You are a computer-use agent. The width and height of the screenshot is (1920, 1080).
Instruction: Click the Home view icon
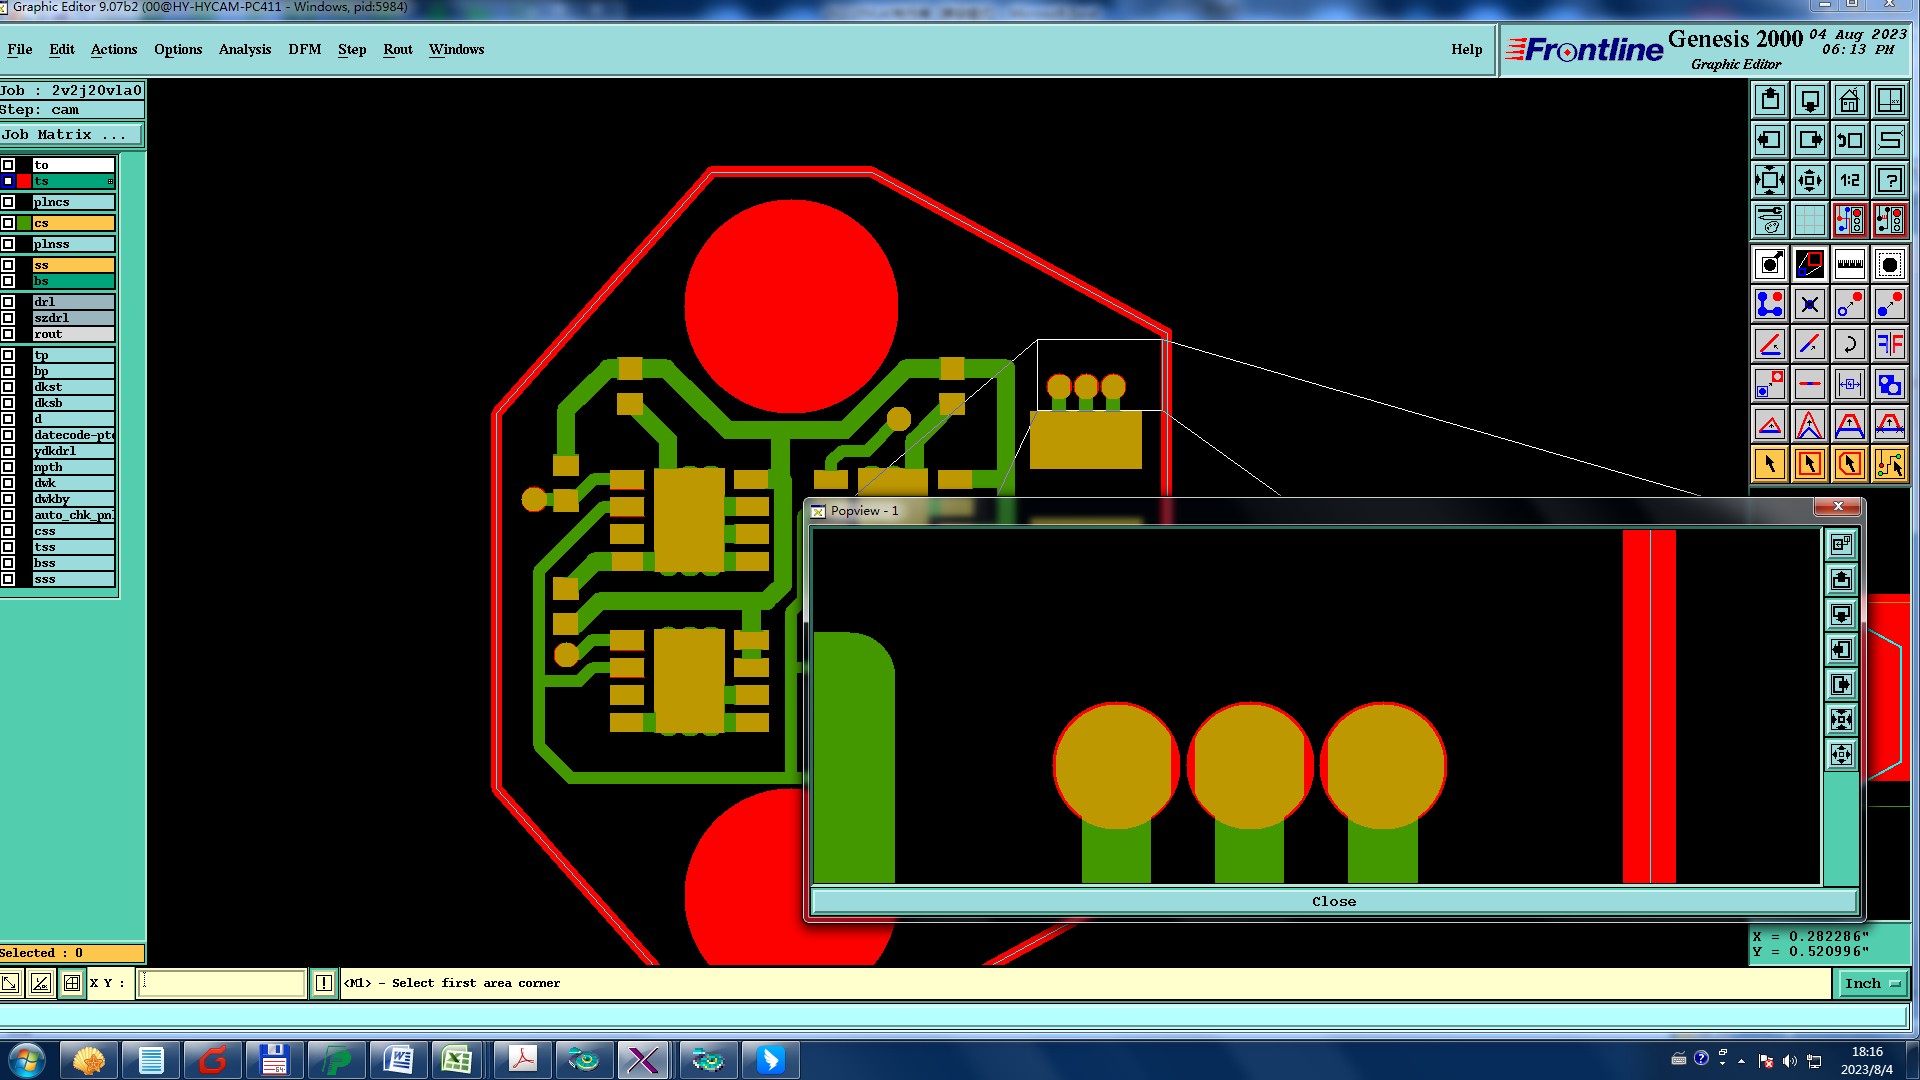click(x=1849, y=101)
